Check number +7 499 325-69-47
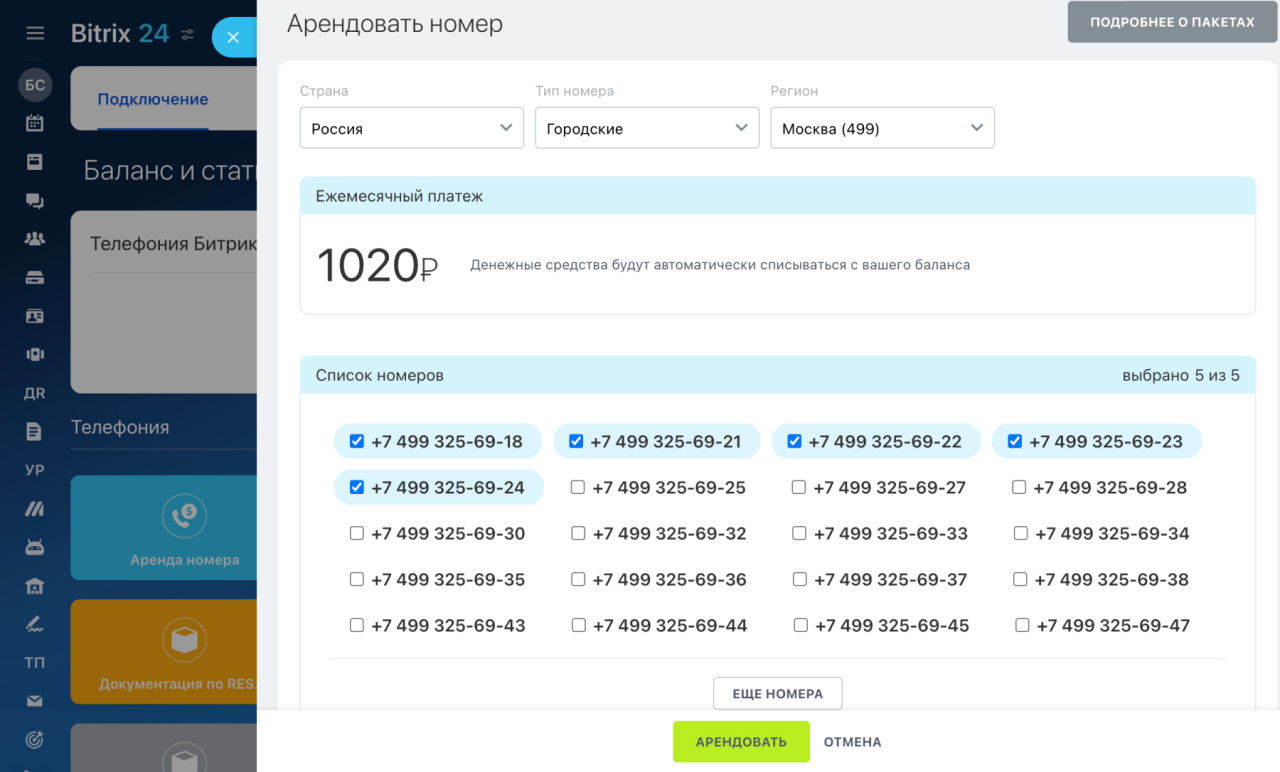Viewport: 1280px width, 772px height. (1022, 625)
